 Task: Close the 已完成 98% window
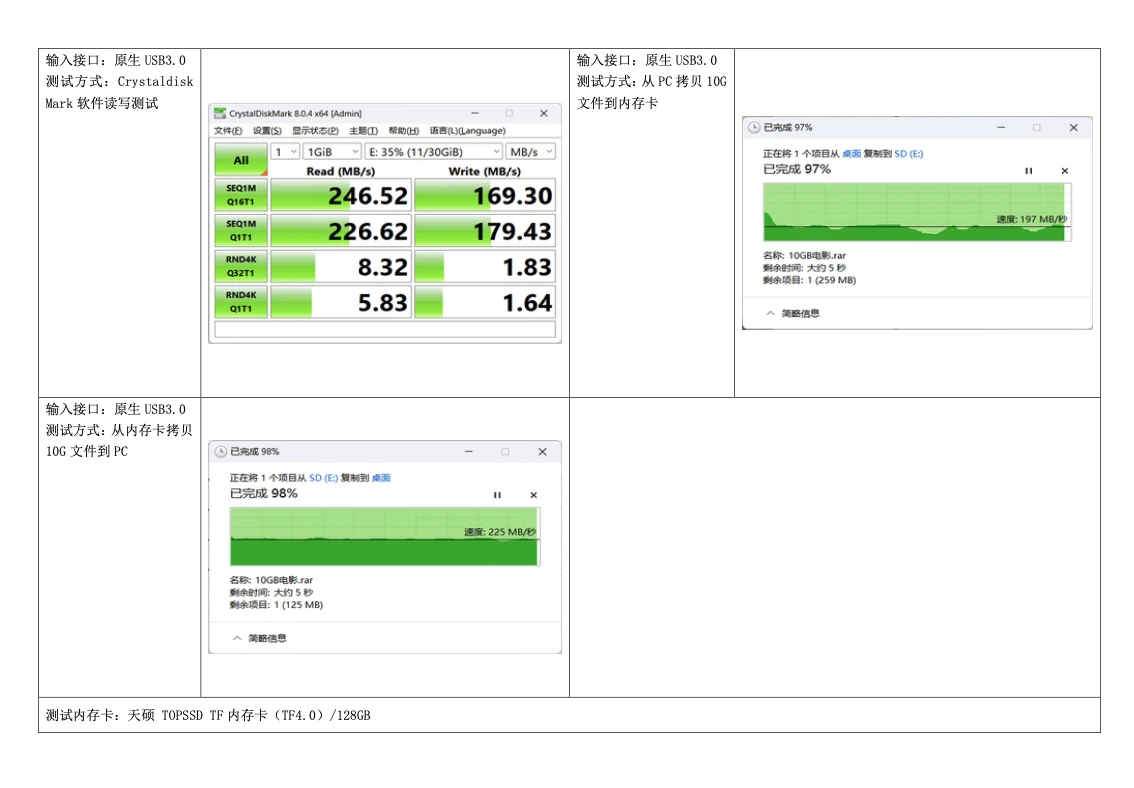coord(542,451)
